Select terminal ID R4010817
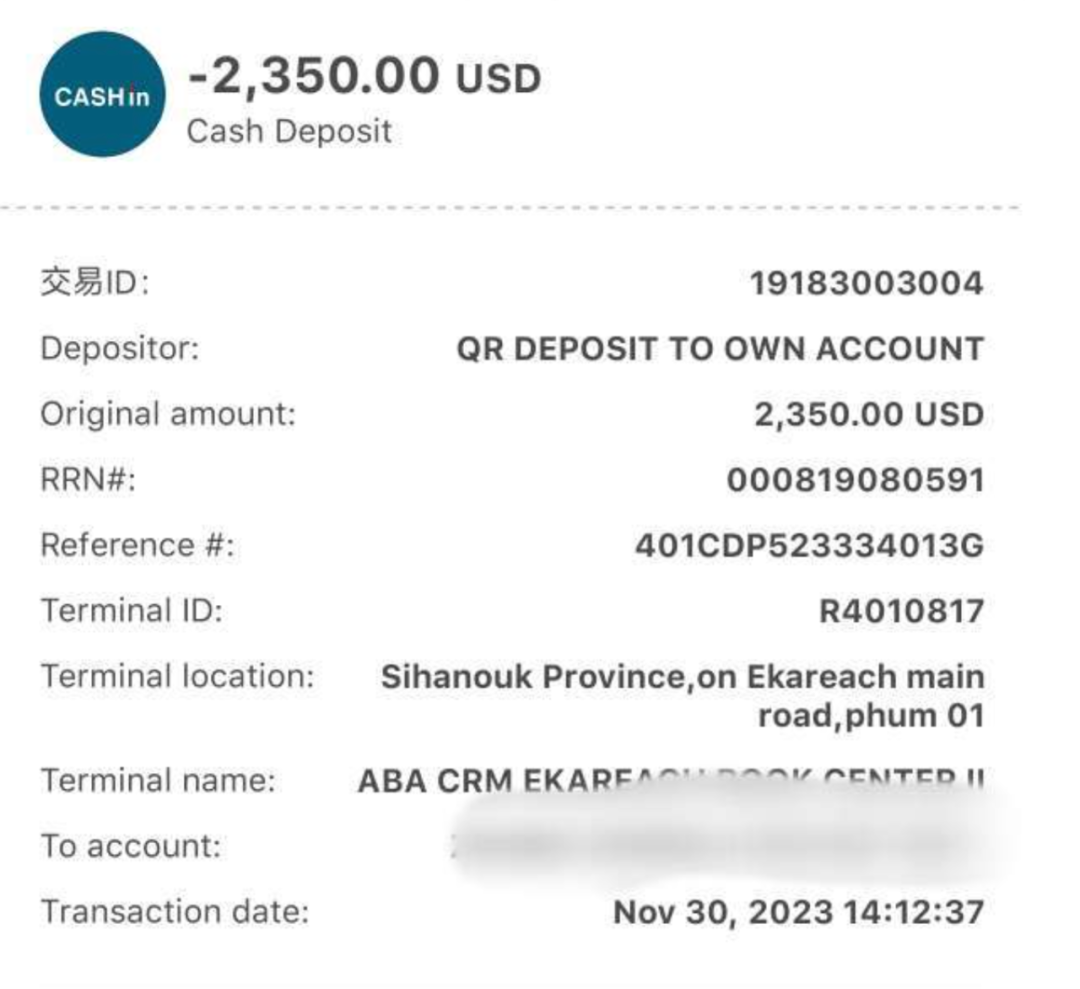The height and width of the screenshot is (989, 1080). (902, 611)
